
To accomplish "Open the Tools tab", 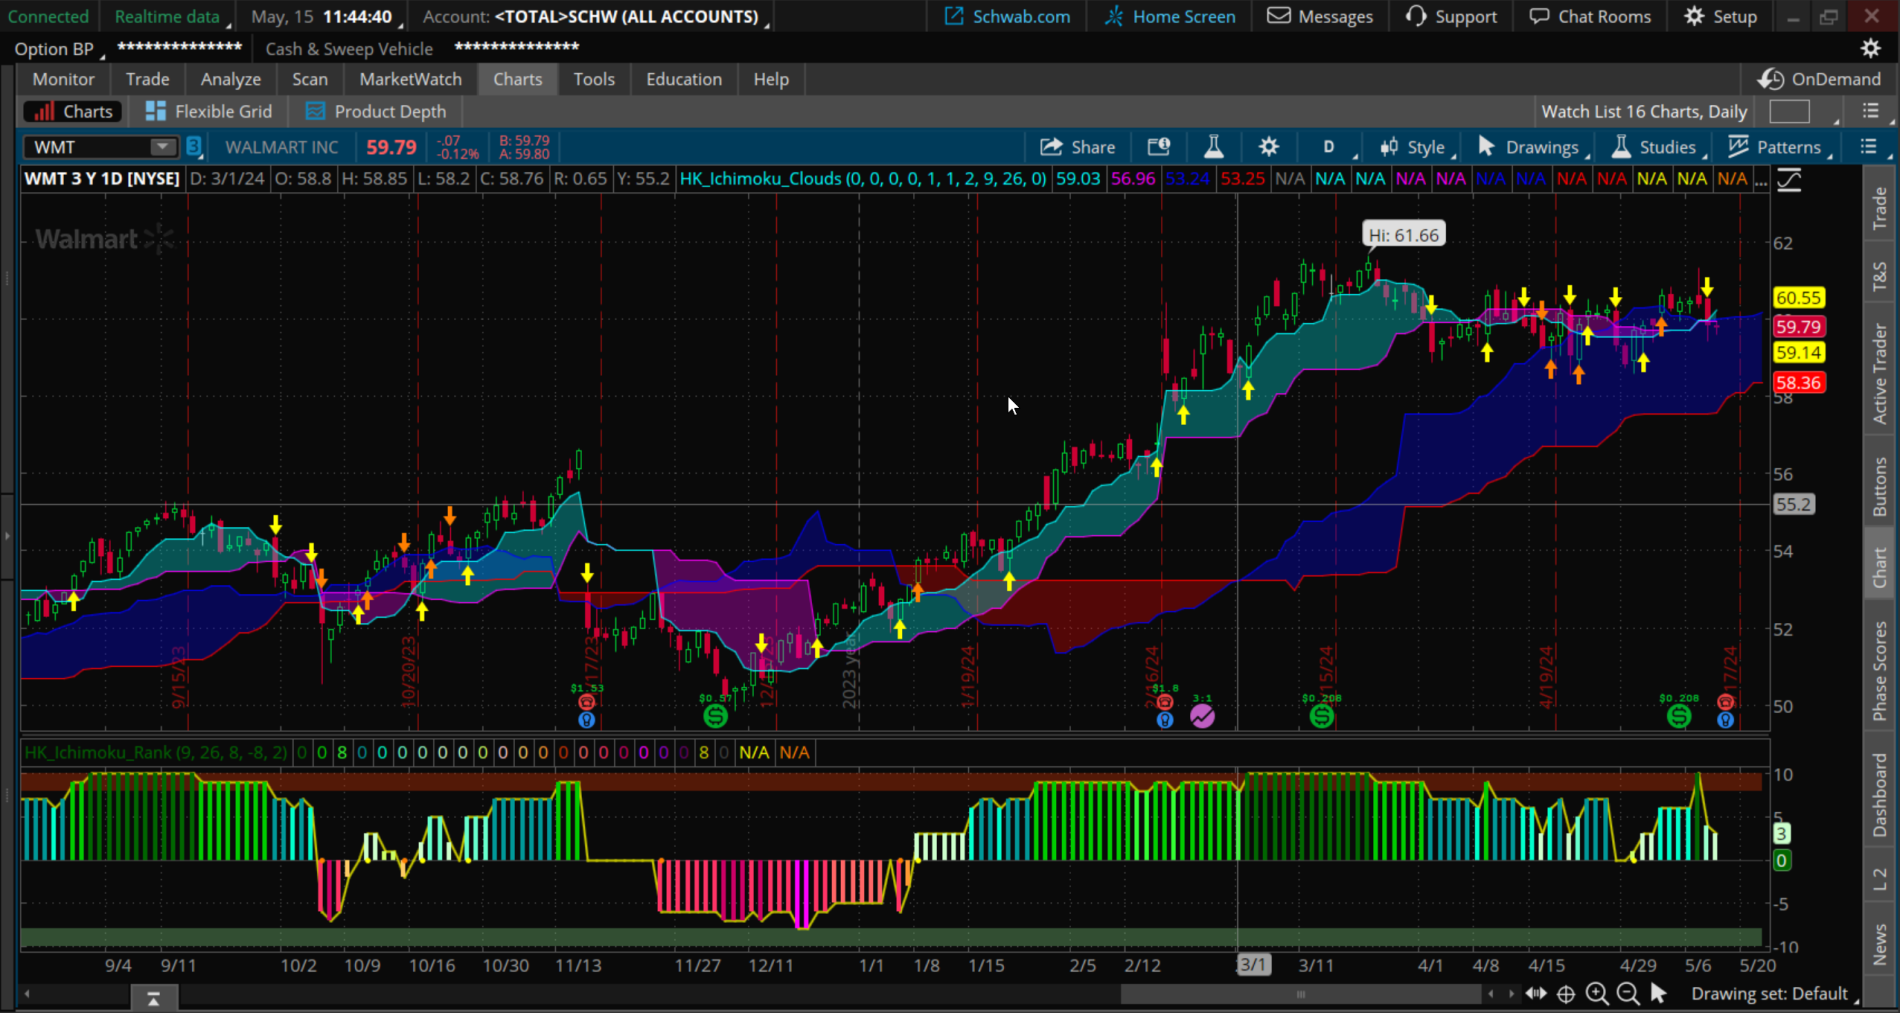I will (x=594, y=79).
